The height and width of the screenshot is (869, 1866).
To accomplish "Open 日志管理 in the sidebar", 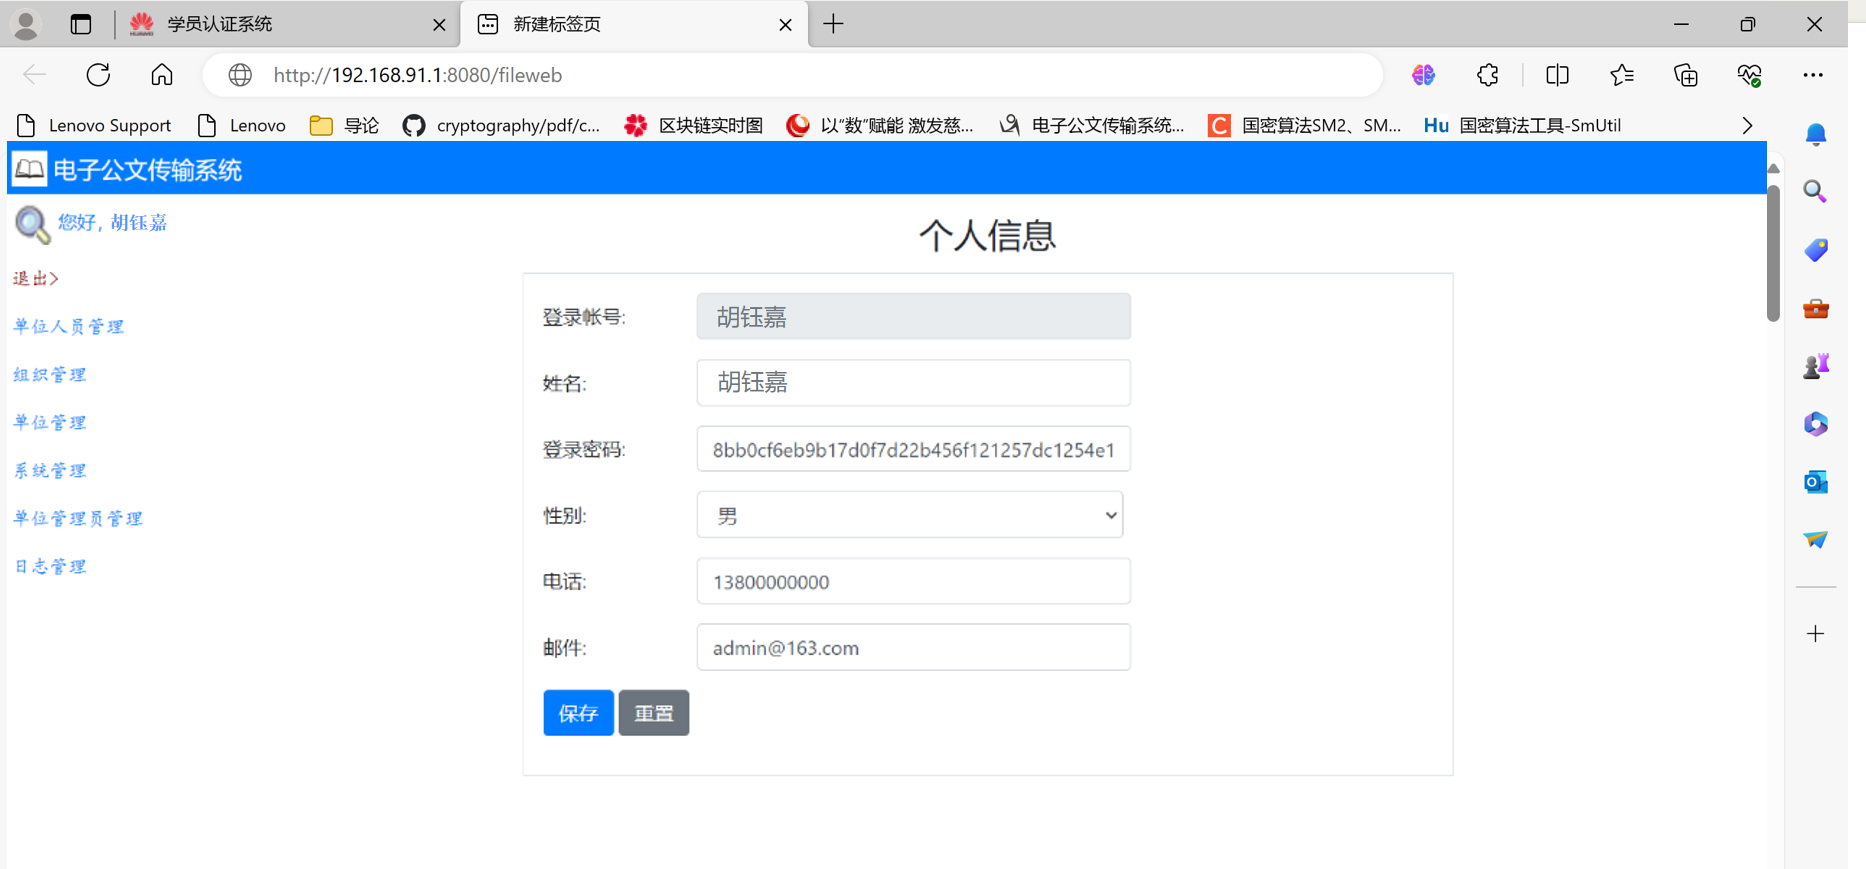I will click(50, 566).
